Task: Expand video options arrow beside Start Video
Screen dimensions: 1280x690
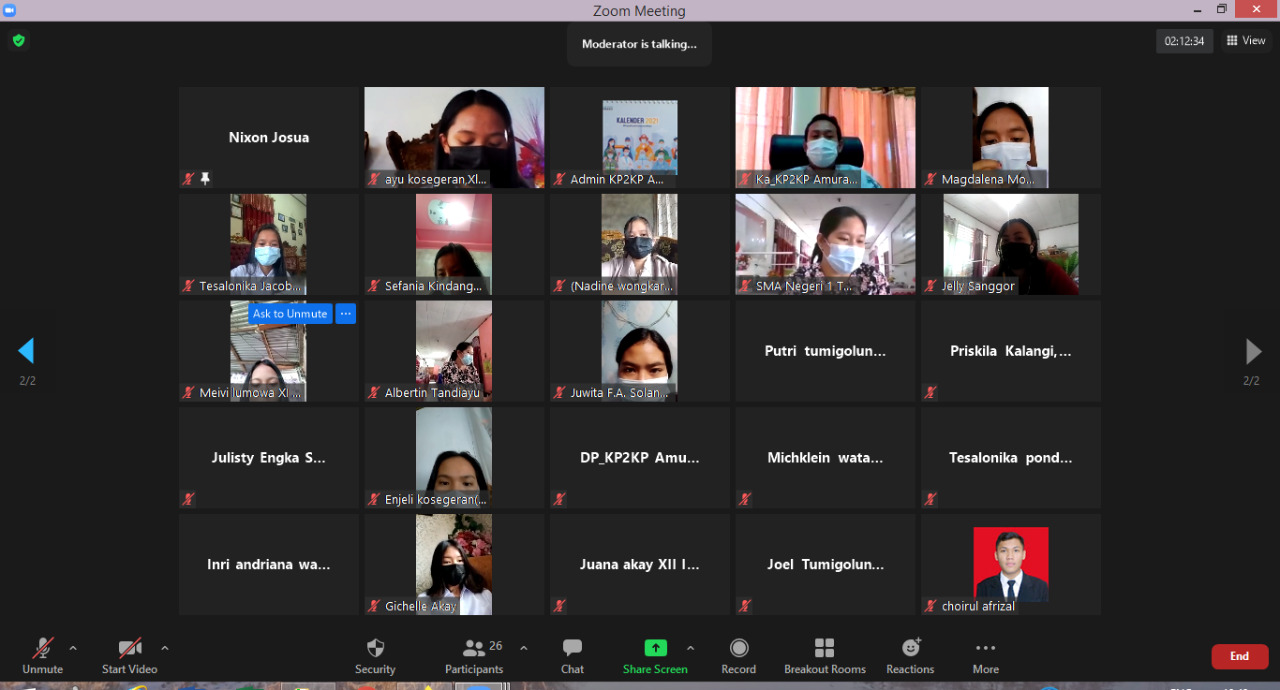Action: (165, 648)
